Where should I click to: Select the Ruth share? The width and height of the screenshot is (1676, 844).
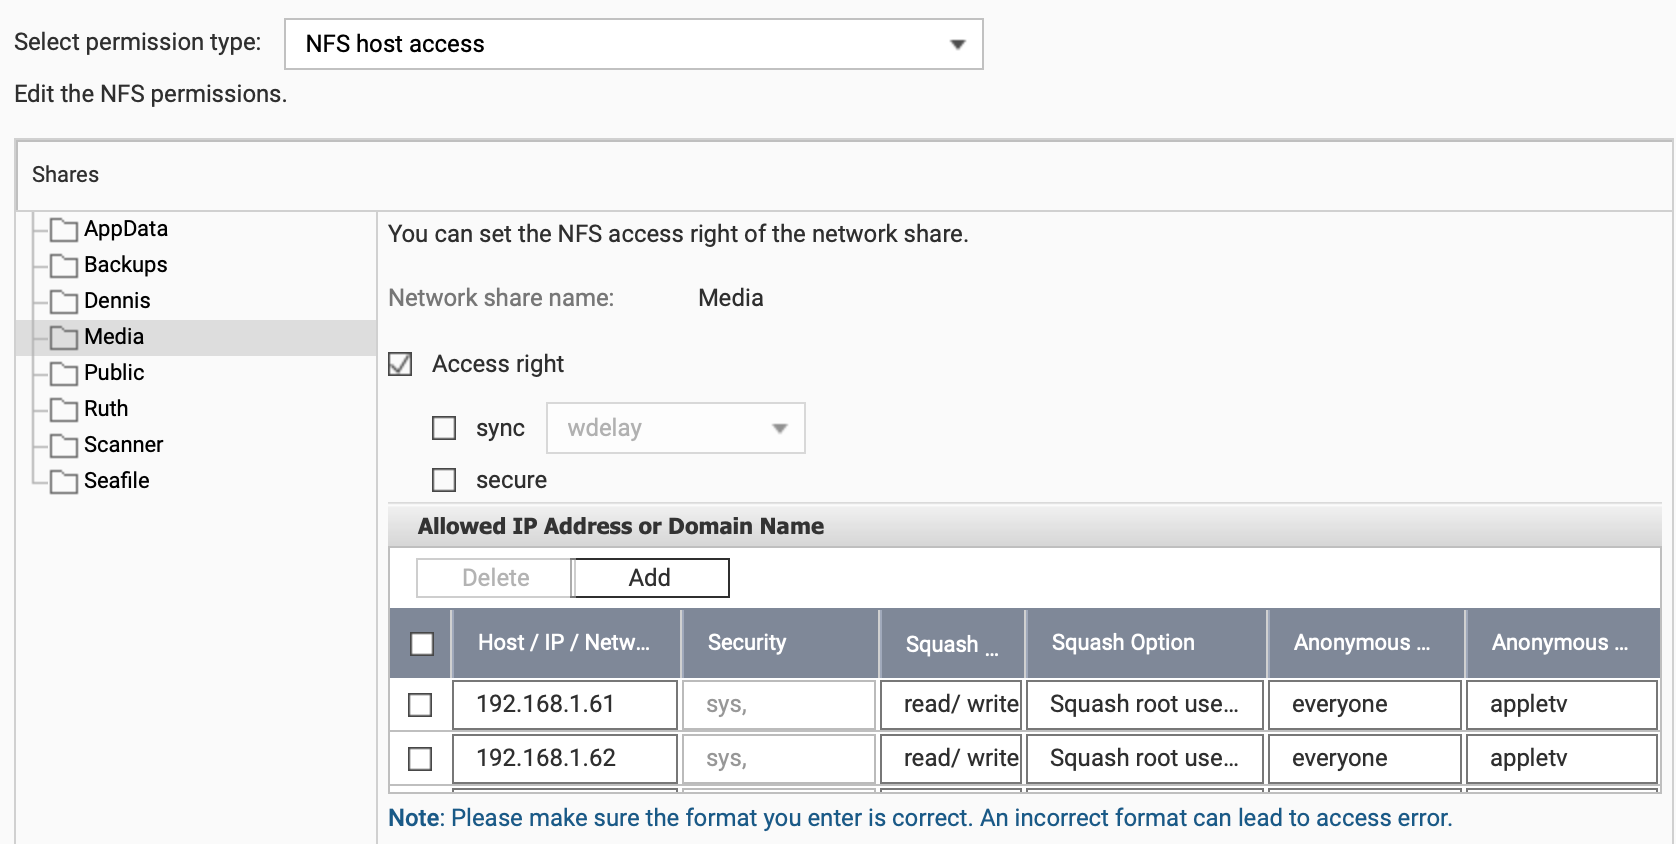coord(106,409)
